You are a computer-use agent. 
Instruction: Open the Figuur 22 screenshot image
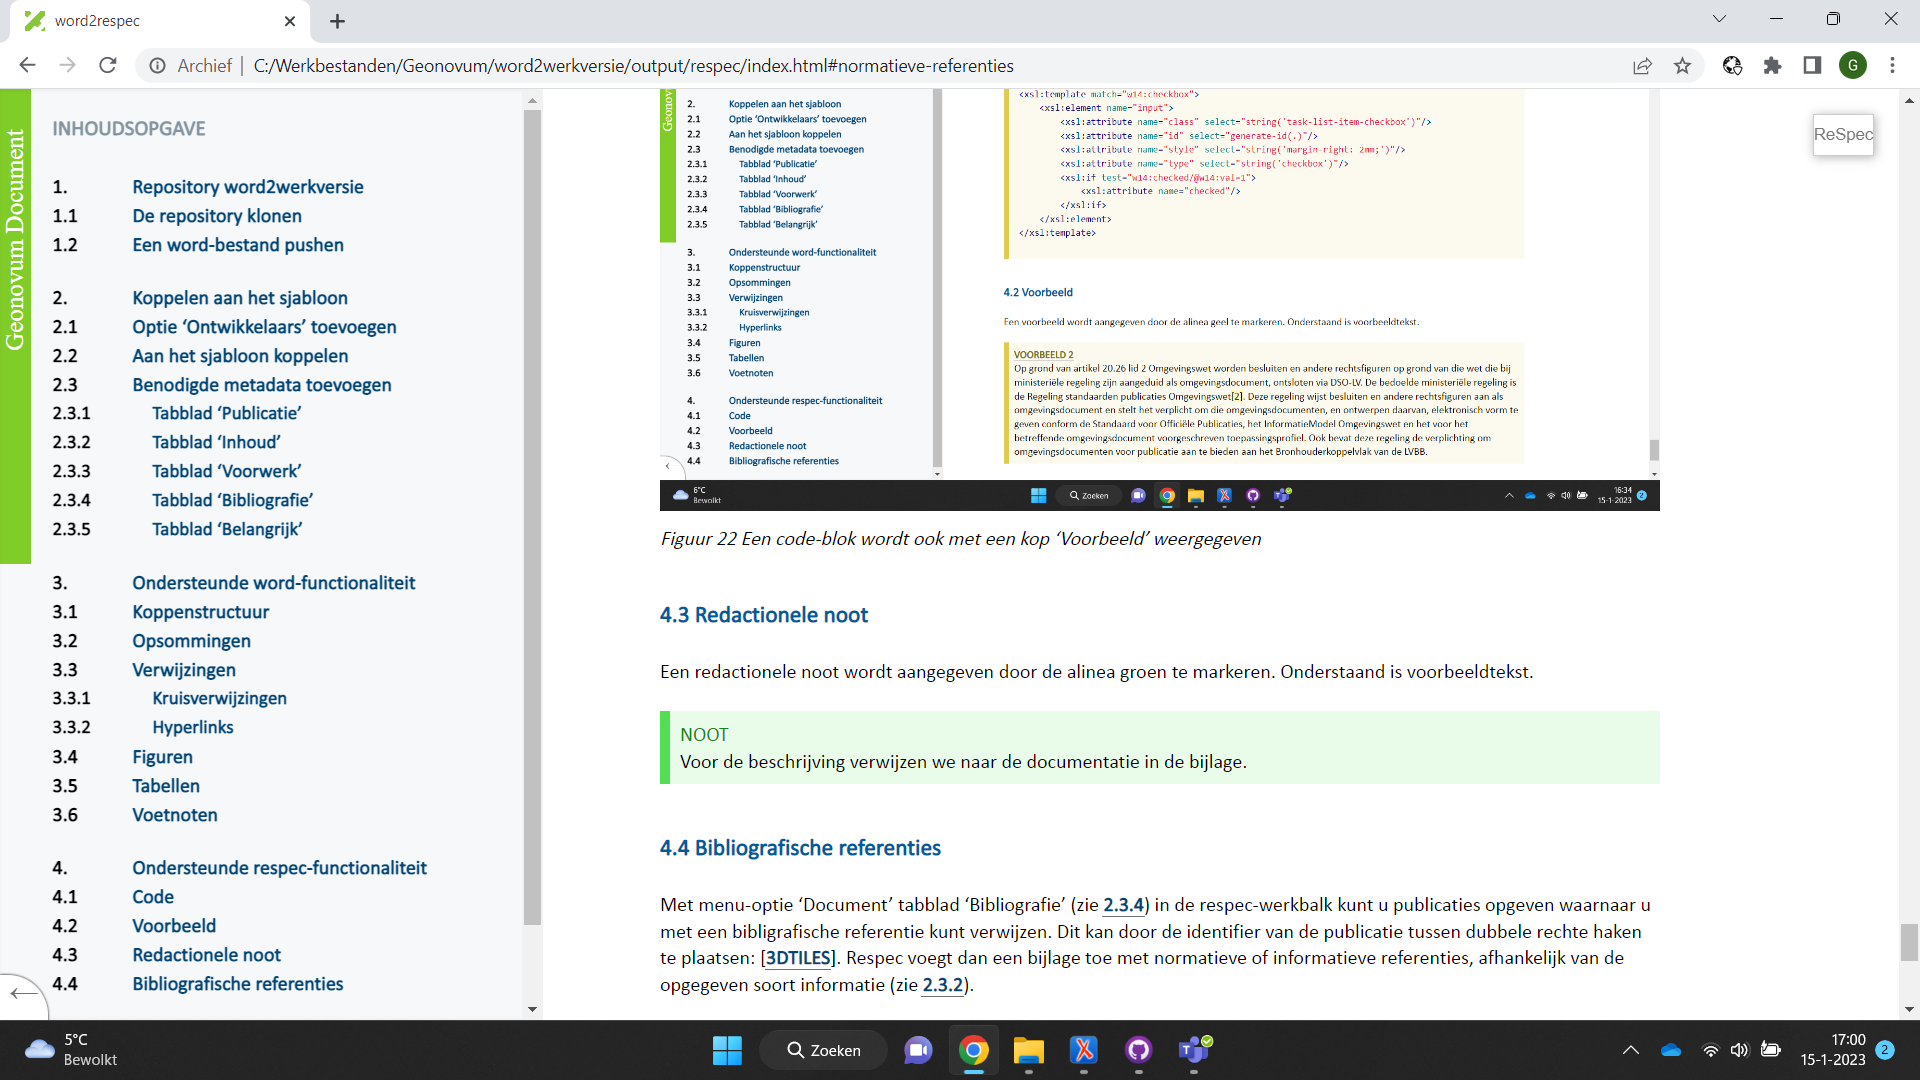pyautogui.click(x=1160, y=299)
